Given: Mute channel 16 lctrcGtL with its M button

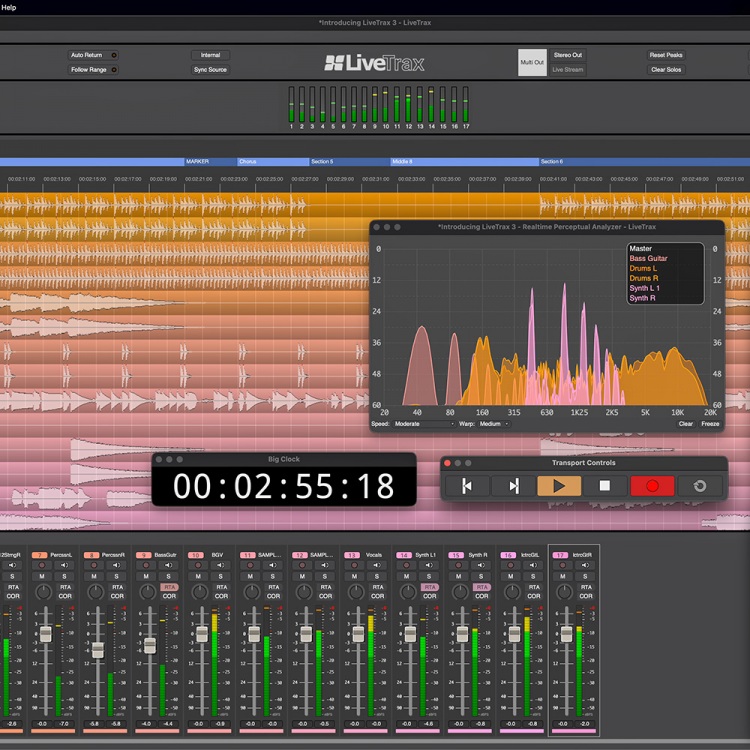Looking at the screenshot, I should click(510, 576).
